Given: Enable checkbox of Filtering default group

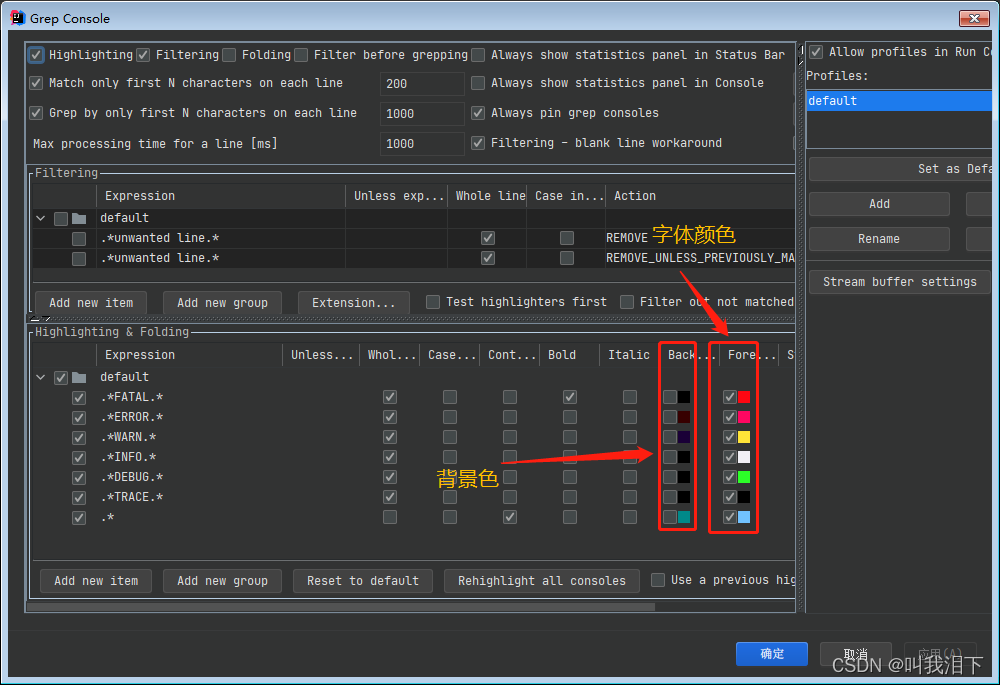Looking at the screenshot, I should tap(61, 219).
